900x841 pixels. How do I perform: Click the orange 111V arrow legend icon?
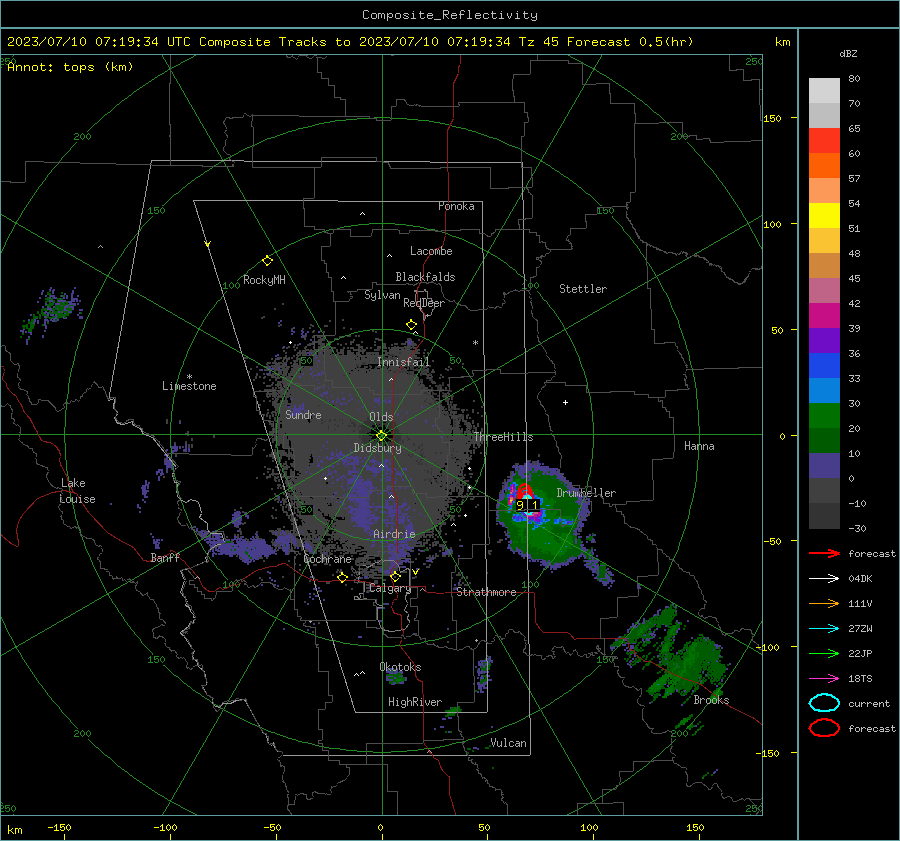(824, 603)
